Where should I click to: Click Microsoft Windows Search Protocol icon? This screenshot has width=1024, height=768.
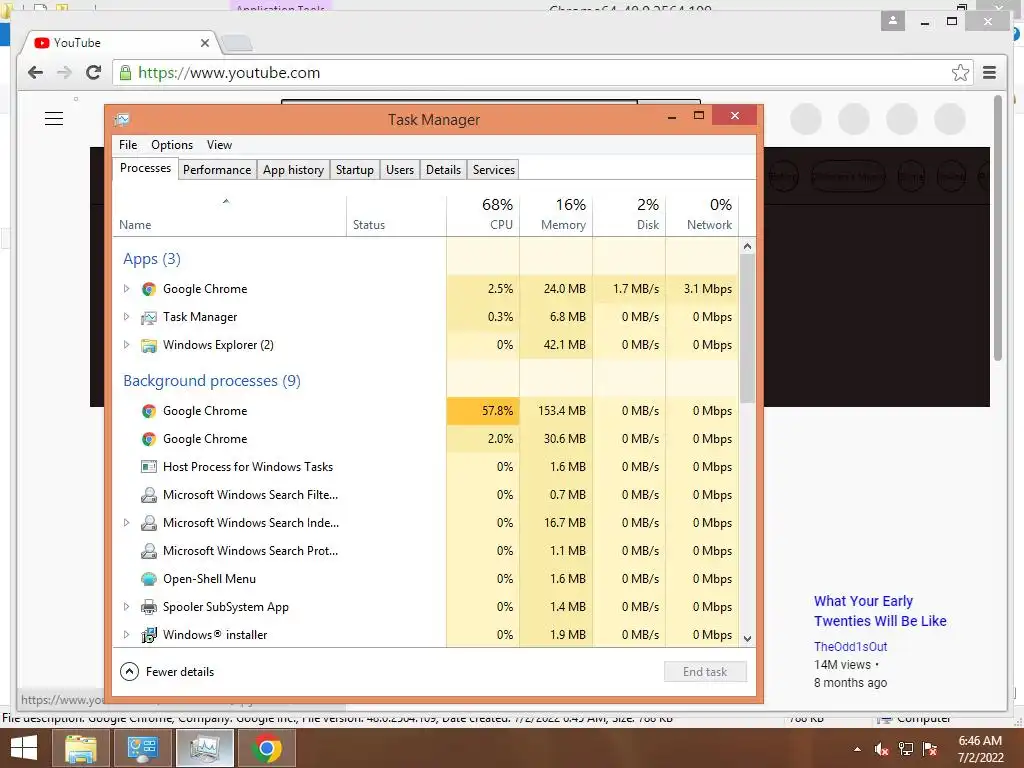149,551
